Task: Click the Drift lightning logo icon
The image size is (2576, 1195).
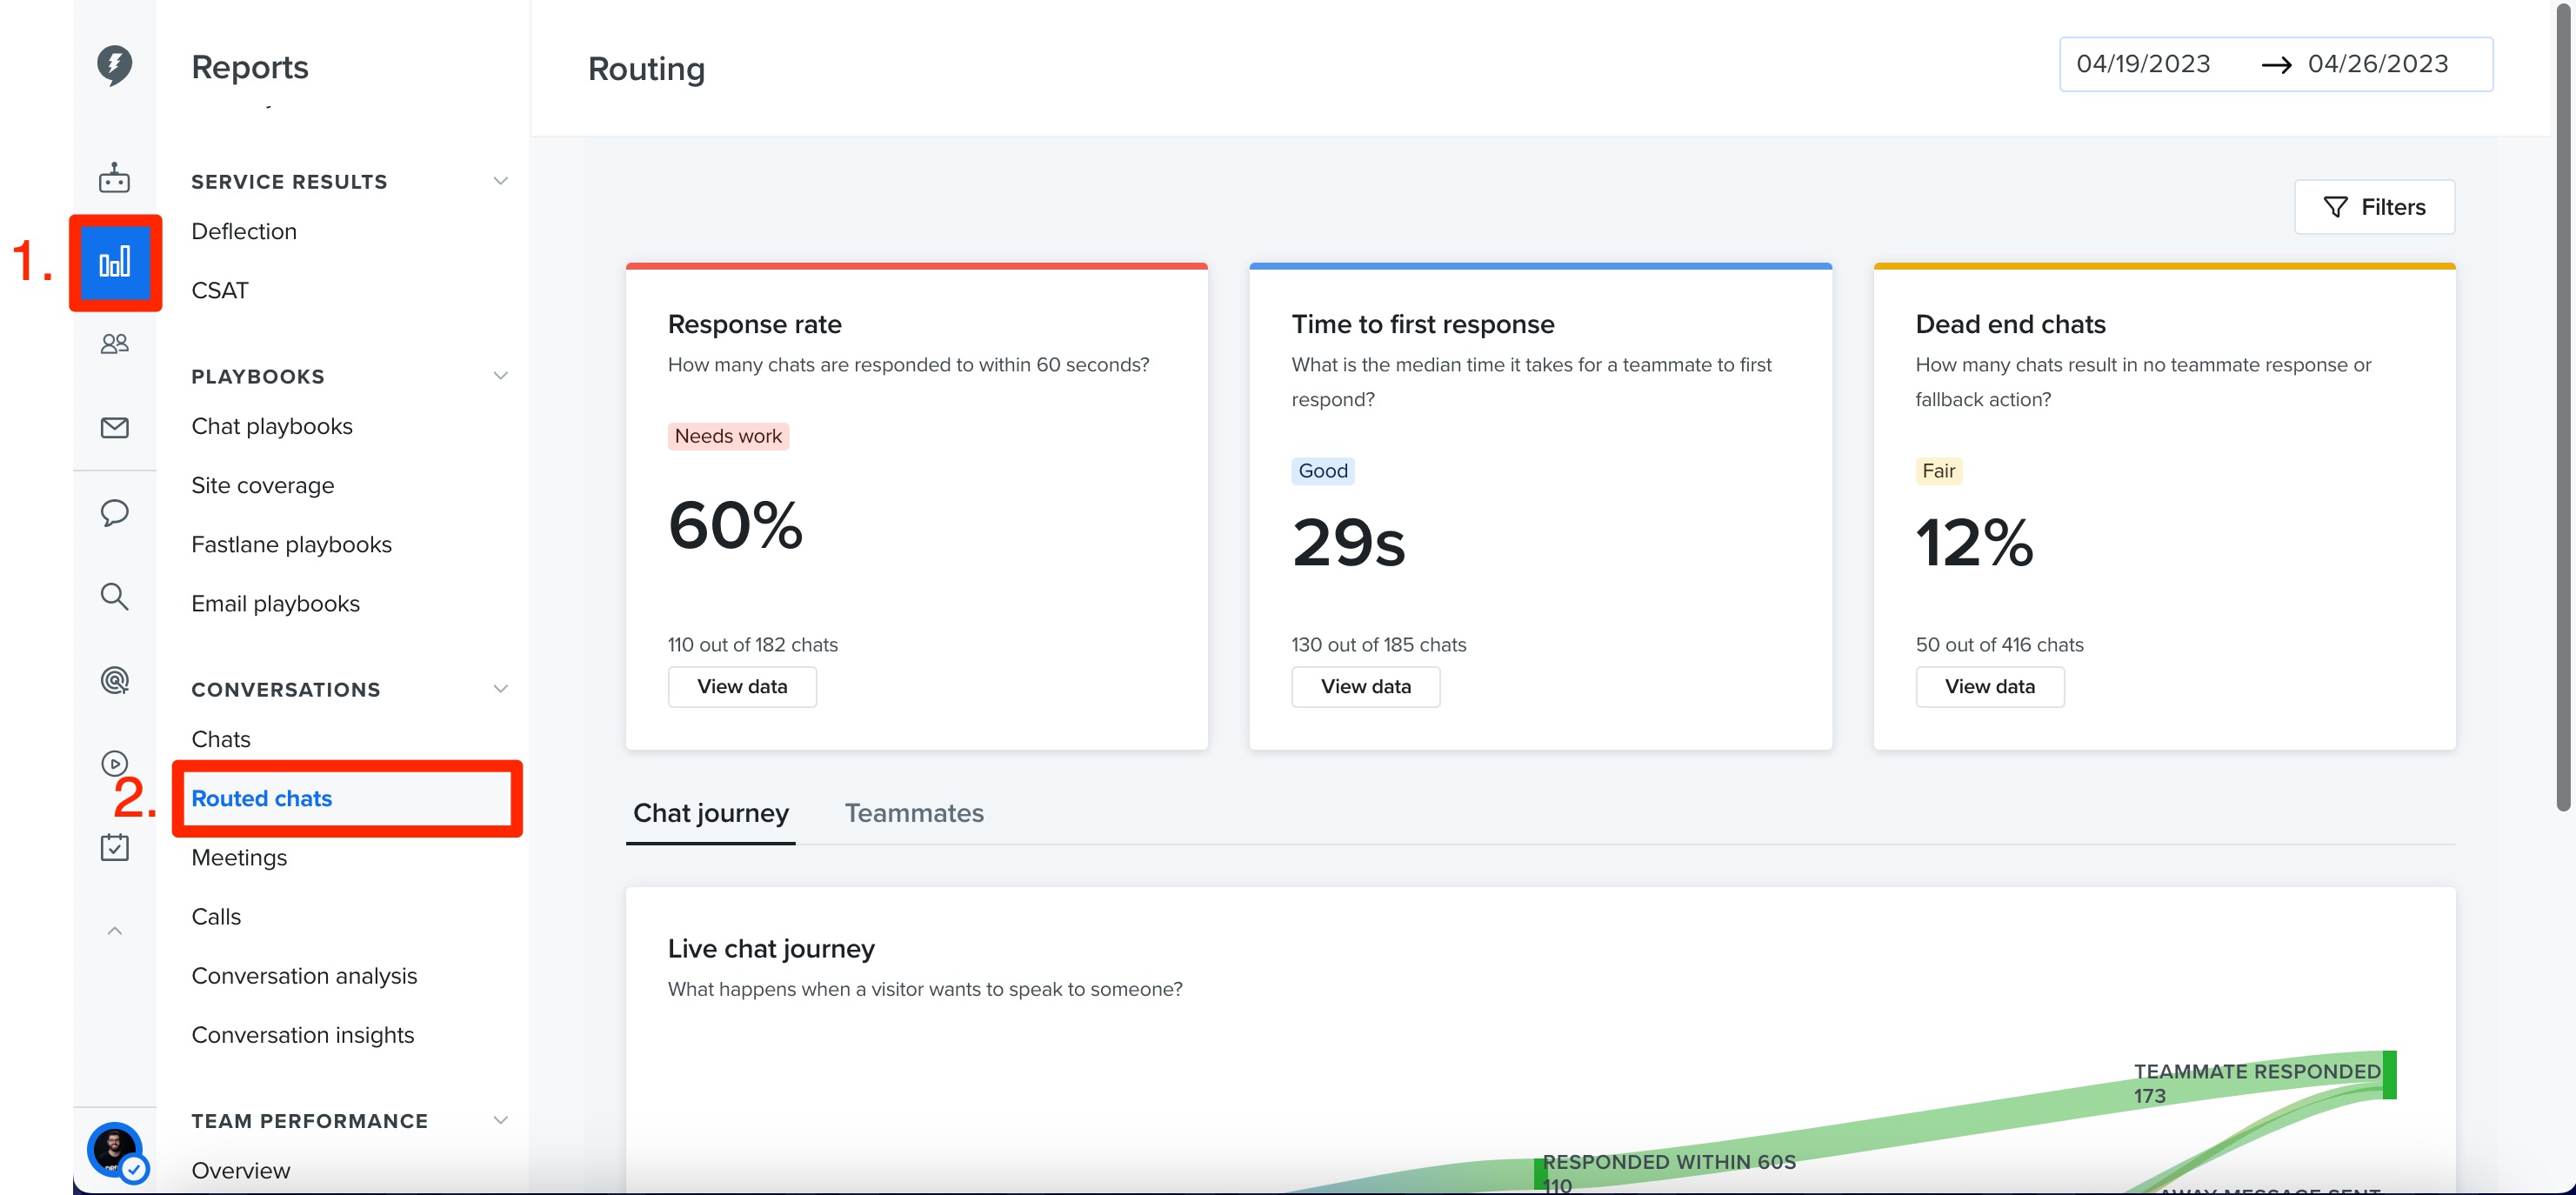Action: pos(114,66)
